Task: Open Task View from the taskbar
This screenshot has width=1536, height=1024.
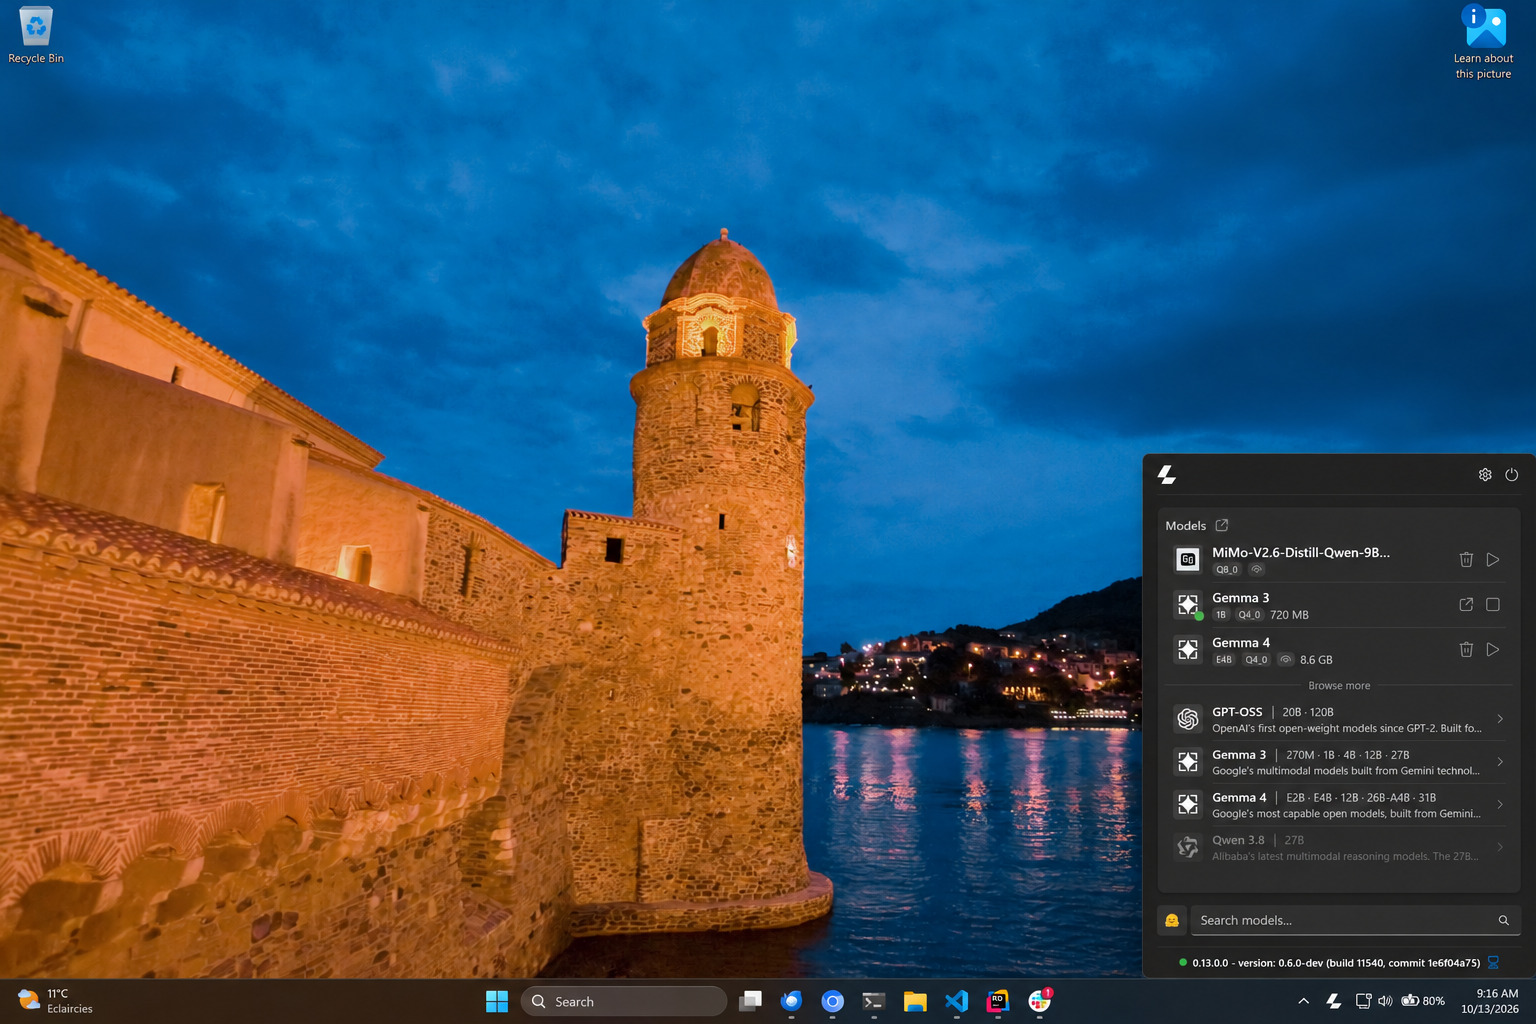Action: (x=750, y=1001)
